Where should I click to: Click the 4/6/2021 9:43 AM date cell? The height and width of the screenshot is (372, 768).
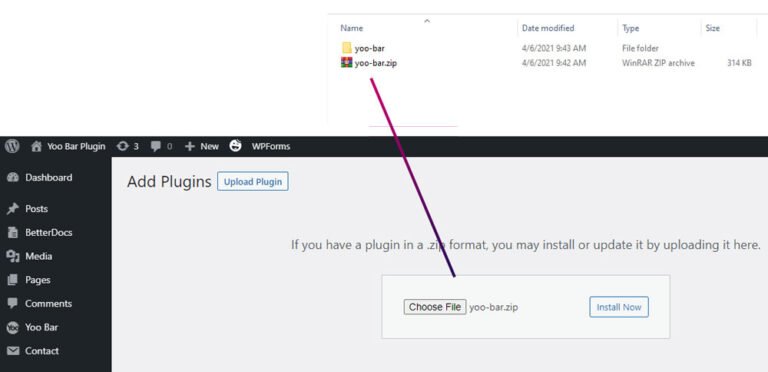pos(554,48)
